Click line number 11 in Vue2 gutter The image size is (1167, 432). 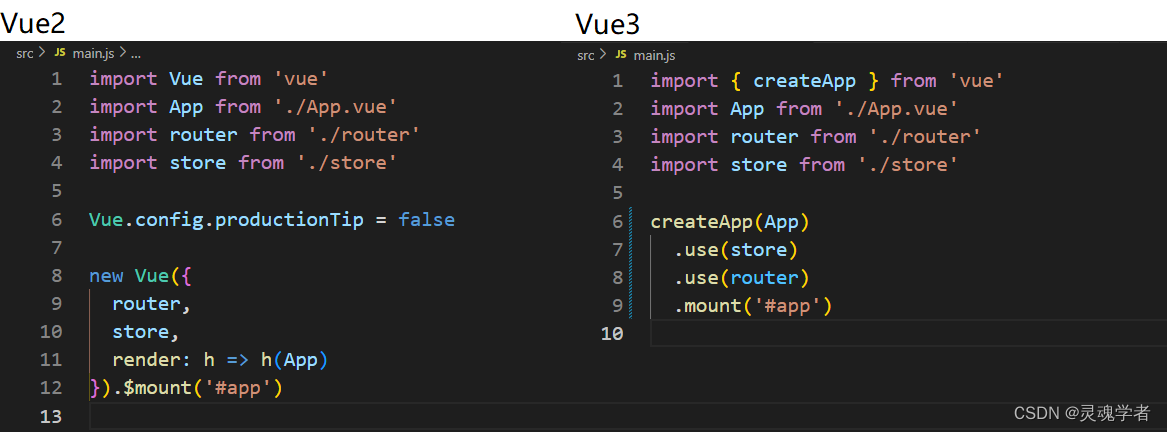coord(51,360)
